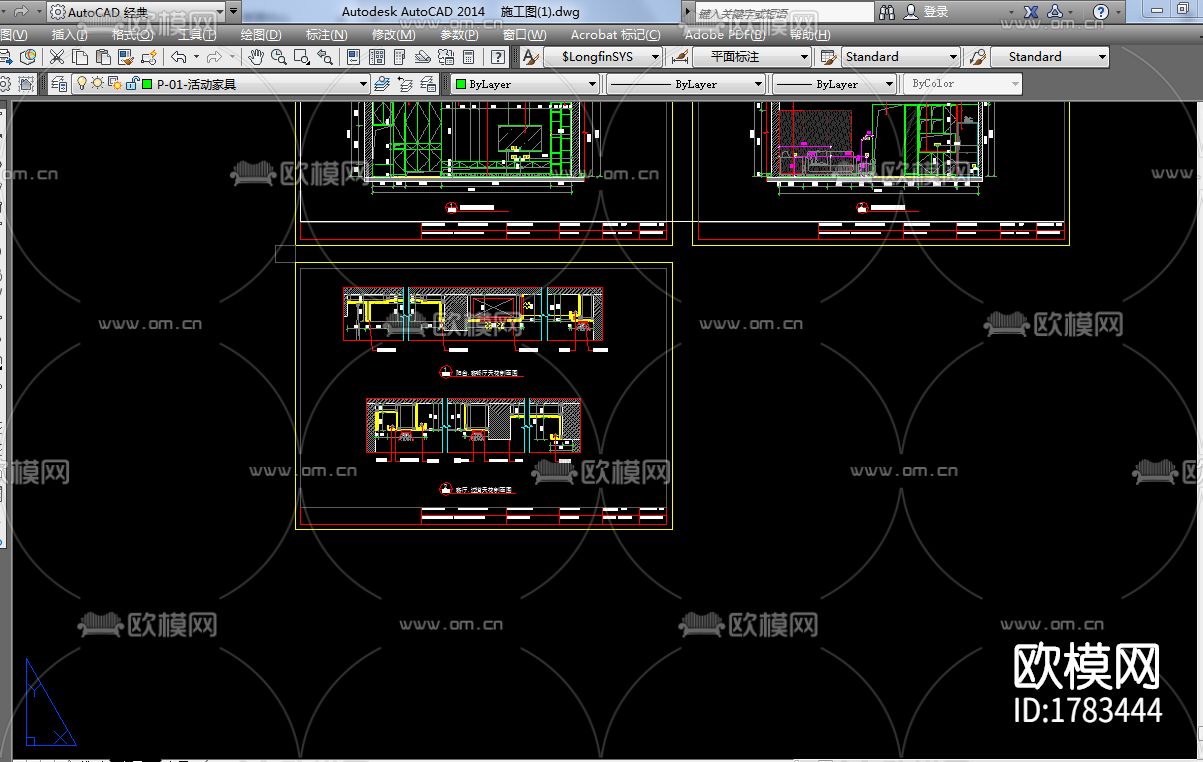
Task: Open the 工具(T) menu
Action: click(x=196, y=34)
